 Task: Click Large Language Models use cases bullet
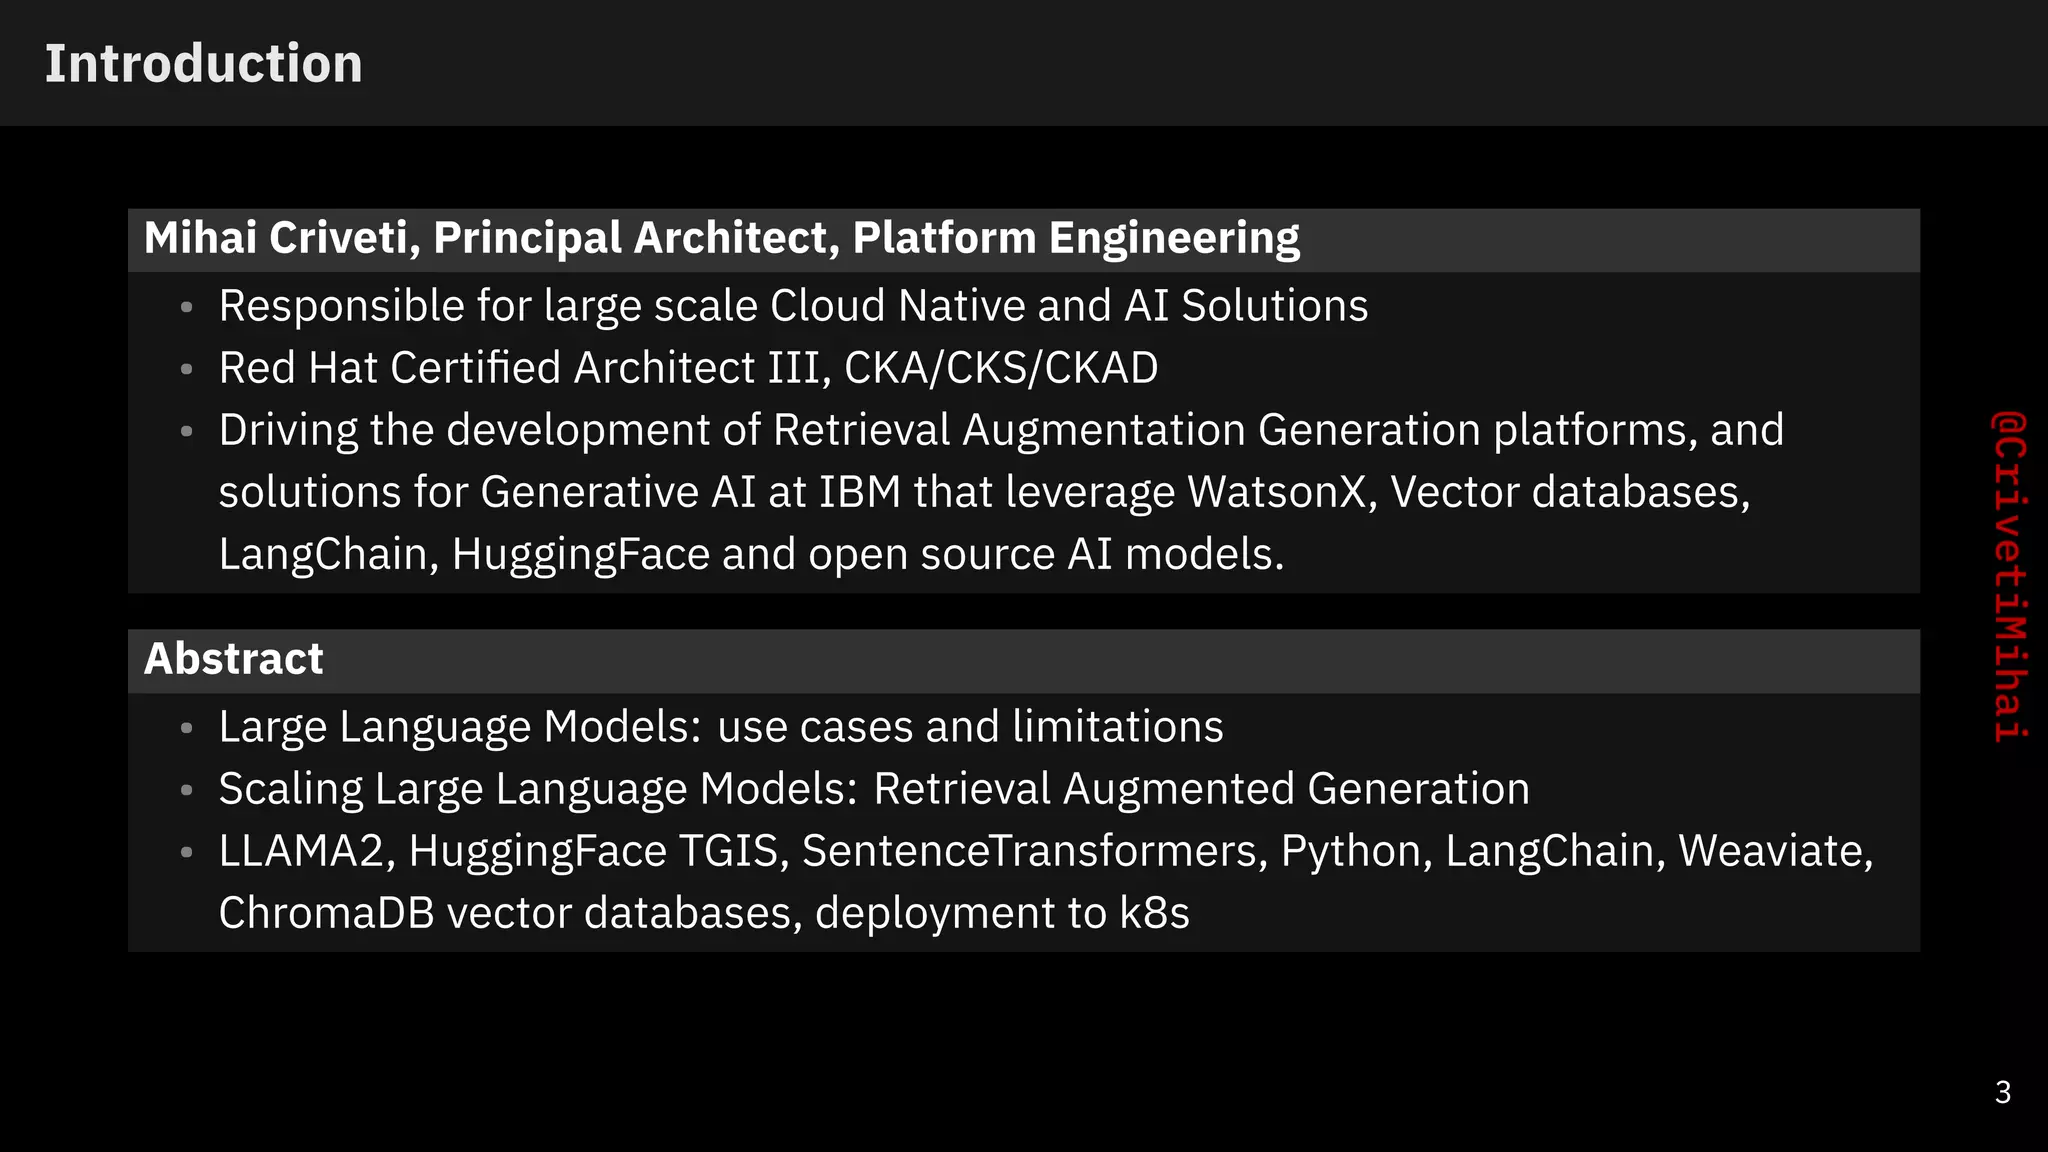pyautogui.click(x=721, y=727)
